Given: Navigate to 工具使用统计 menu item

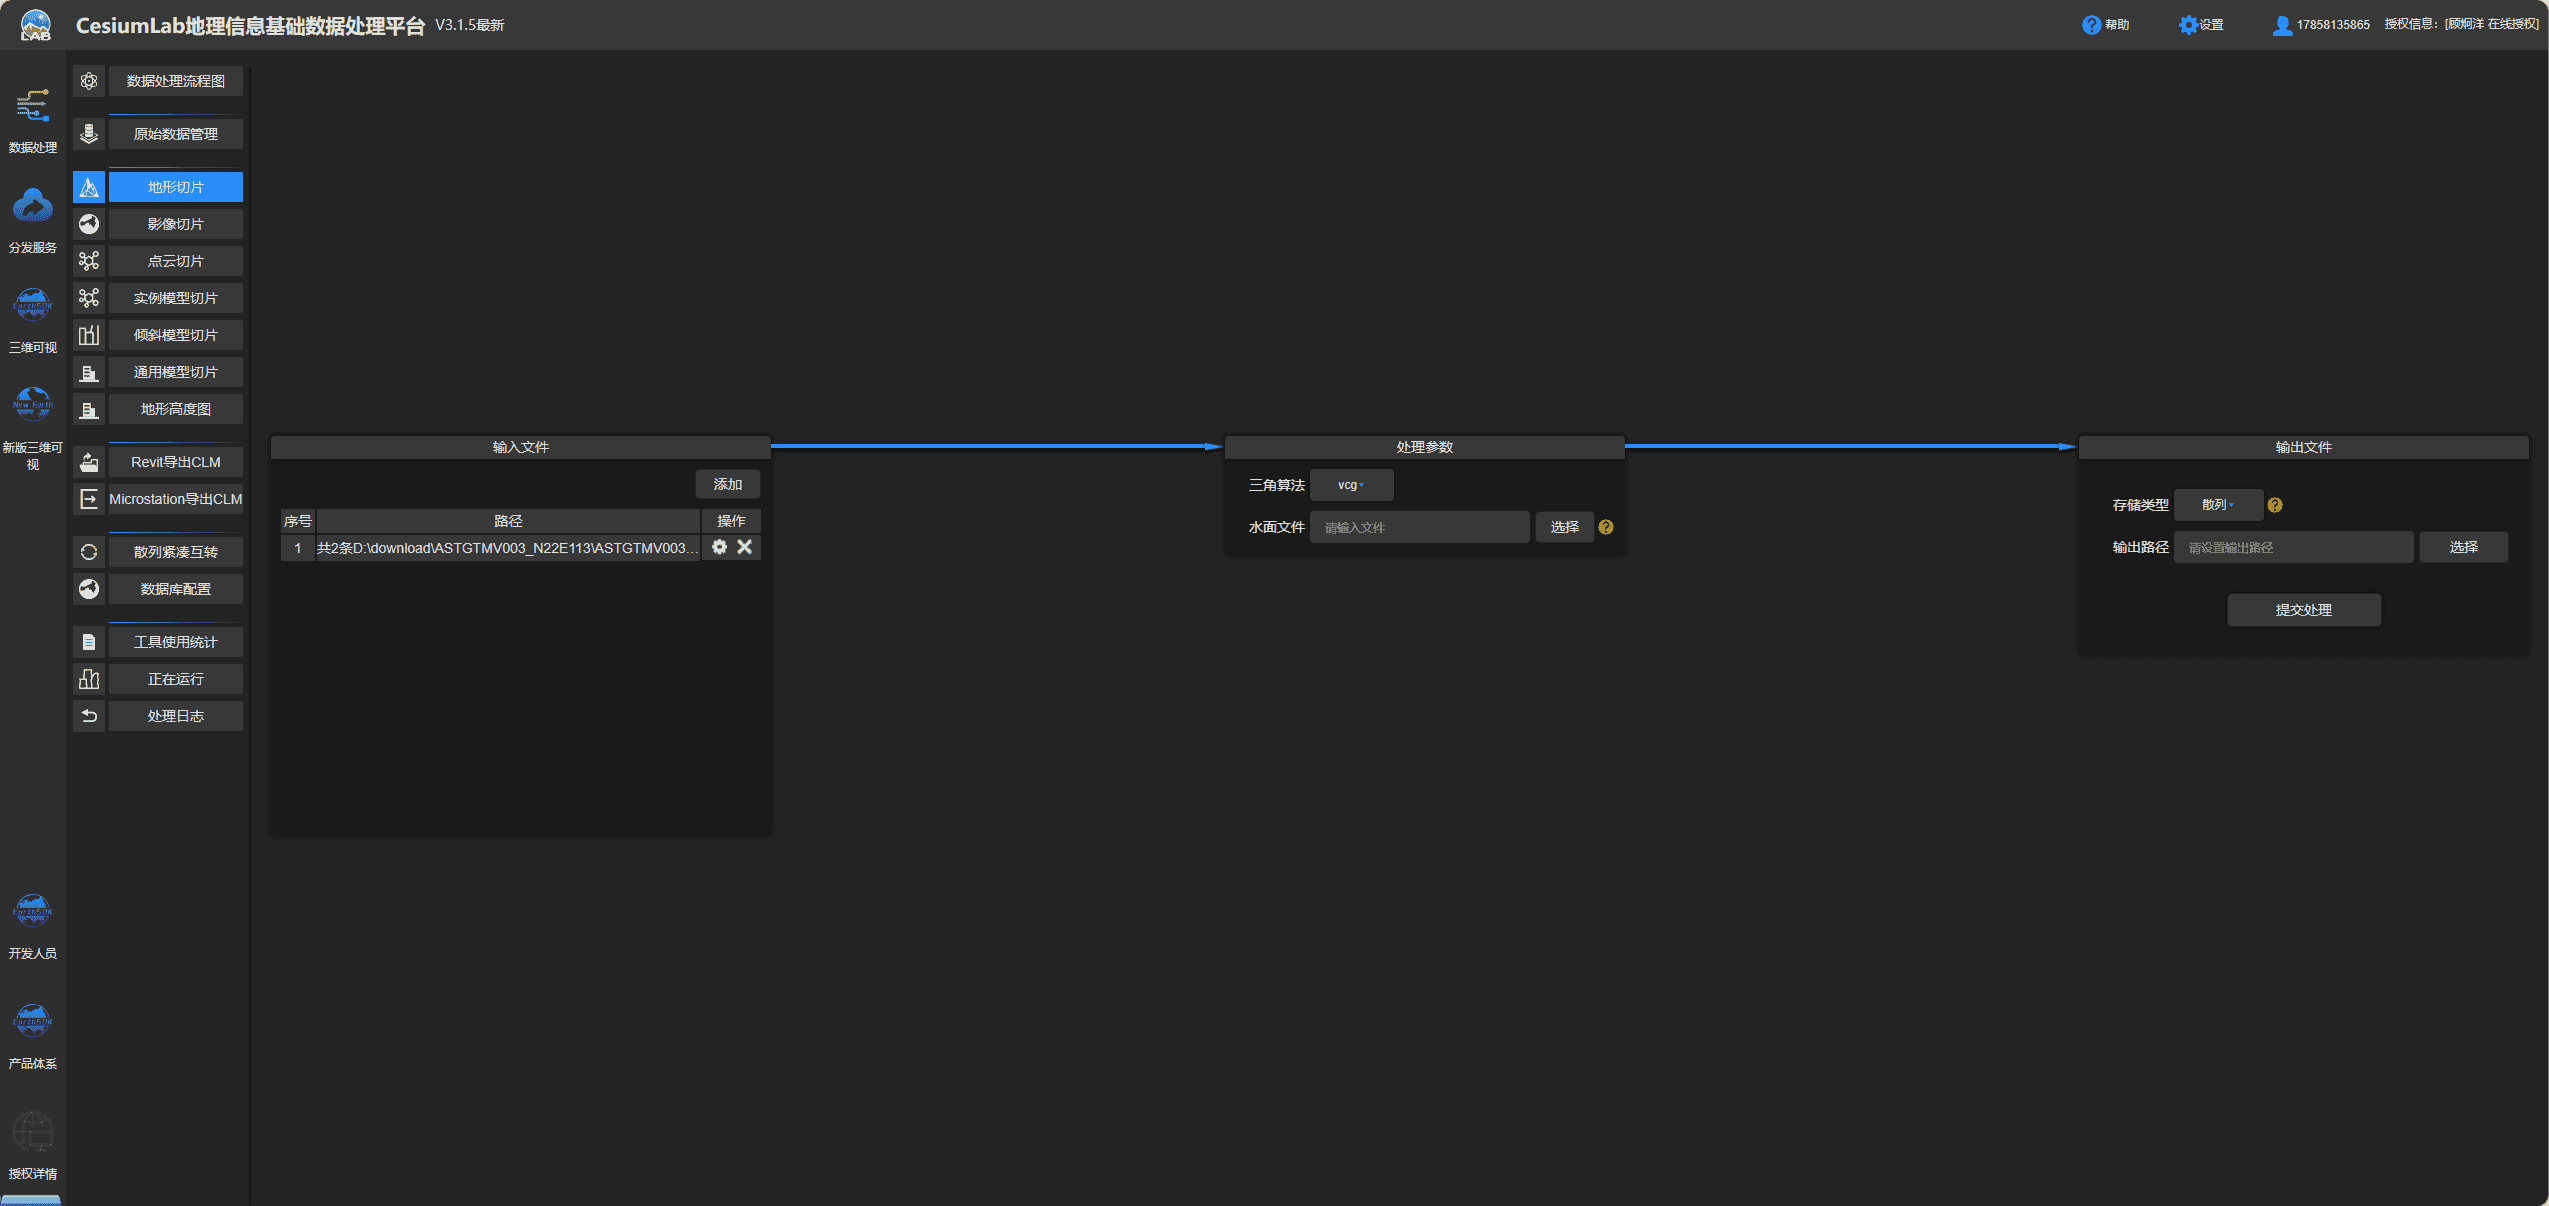Looking at the screenshot, I should point(174,640).
